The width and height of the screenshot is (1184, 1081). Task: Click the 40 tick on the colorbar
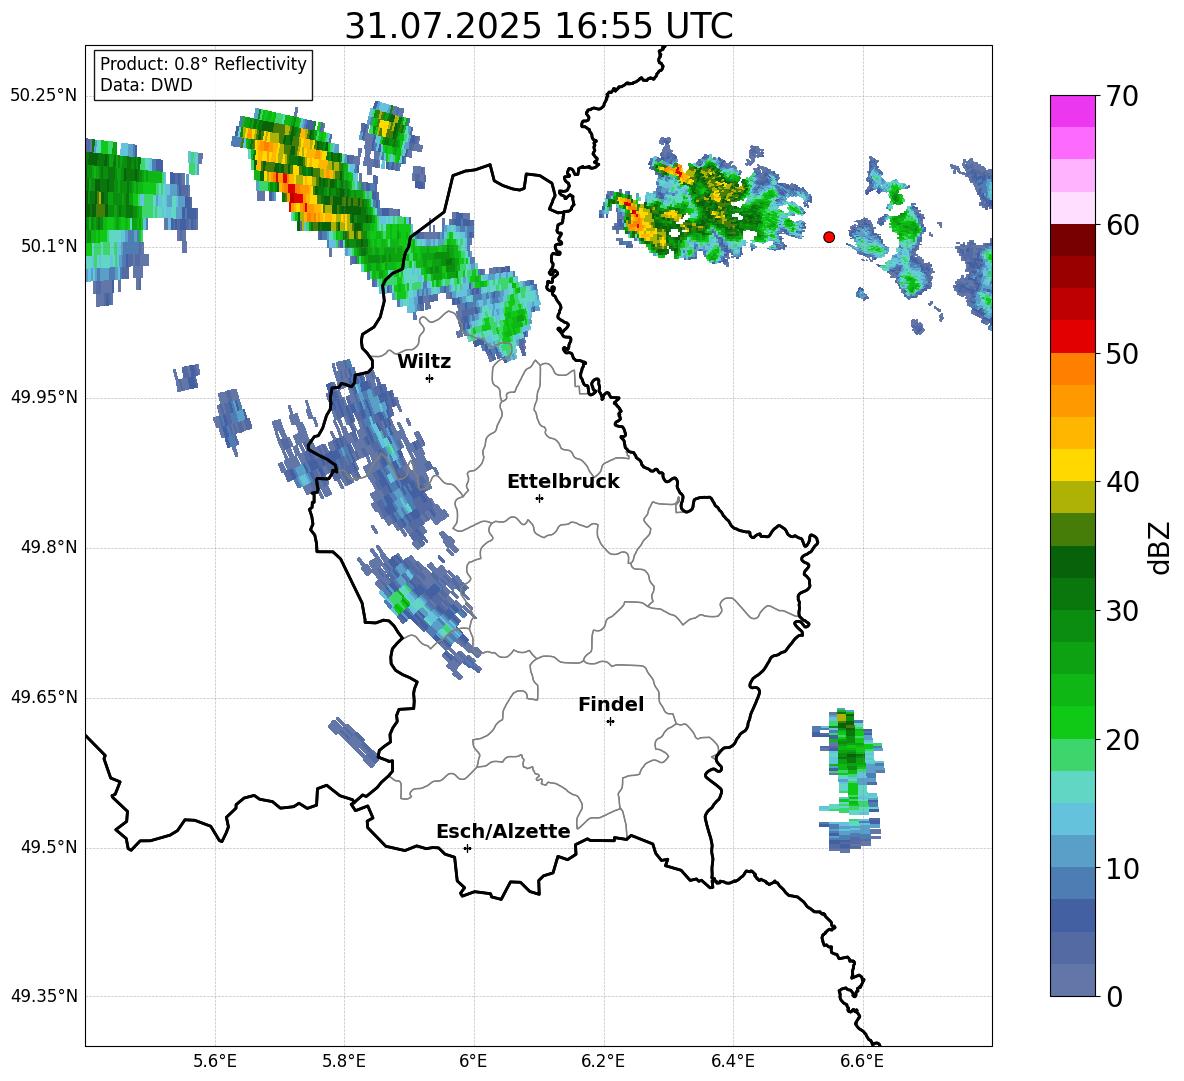pos(1122,482)
